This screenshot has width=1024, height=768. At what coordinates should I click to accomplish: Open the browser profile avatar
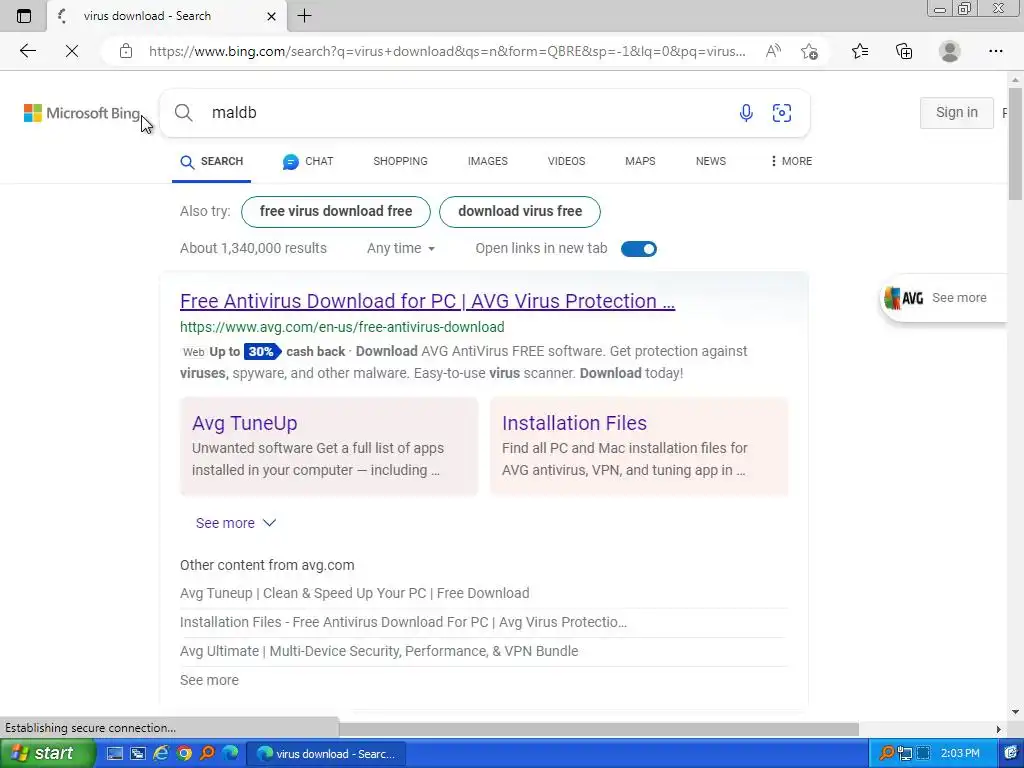[949, 51]
